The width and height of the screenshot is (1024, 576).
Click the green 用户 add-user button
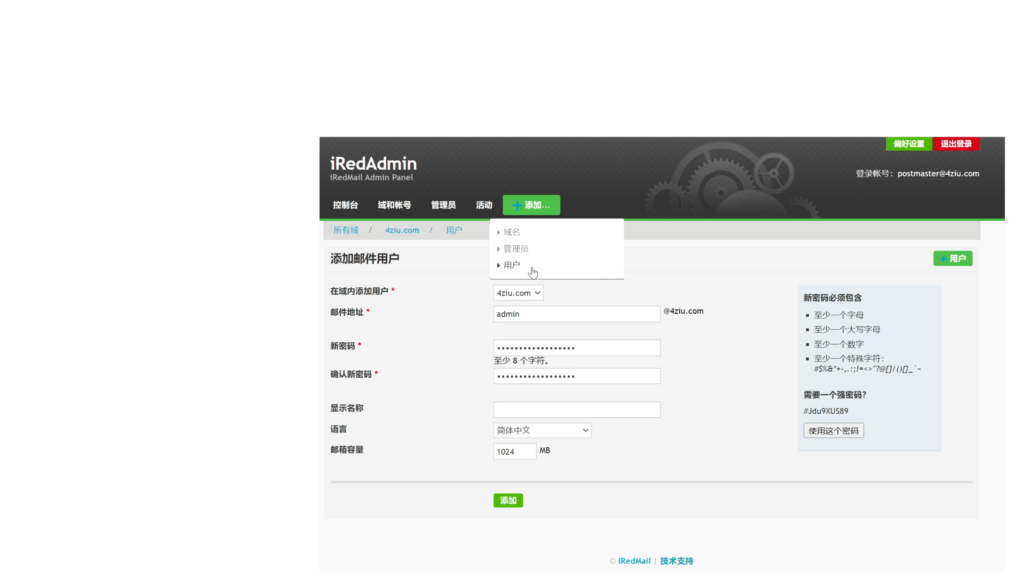[x=952, y=259]
